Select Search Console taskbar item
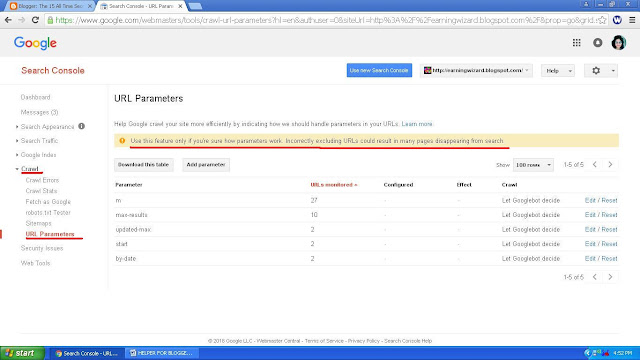 [x=87, y=353]
